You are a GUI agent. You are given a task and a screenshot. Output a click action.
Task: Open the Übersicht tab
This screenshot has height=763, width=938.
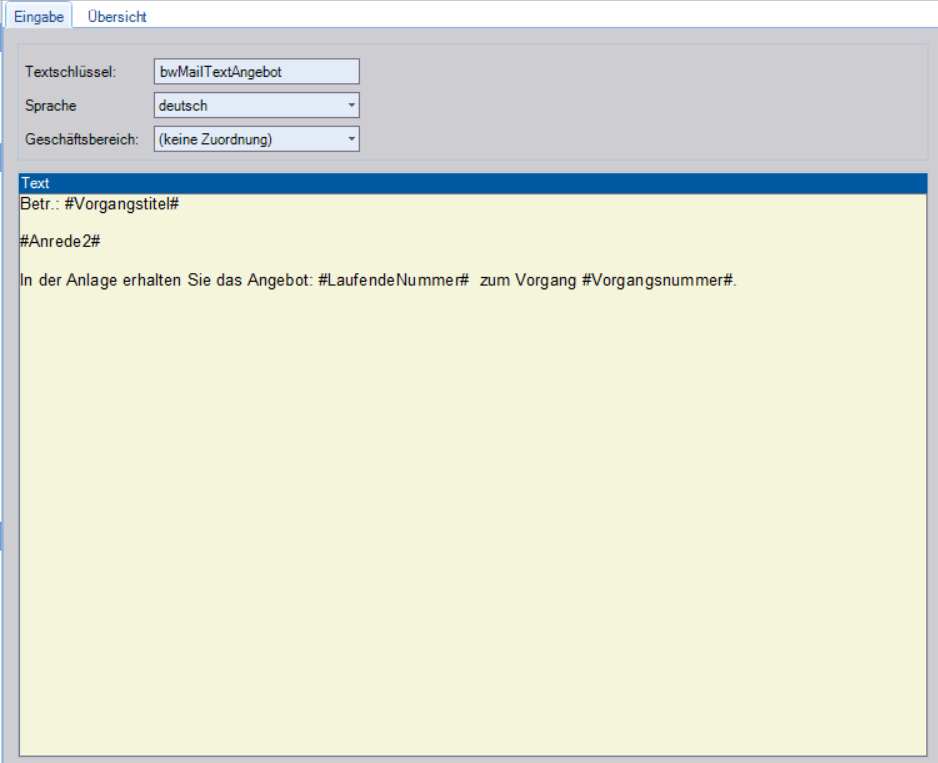117,16
